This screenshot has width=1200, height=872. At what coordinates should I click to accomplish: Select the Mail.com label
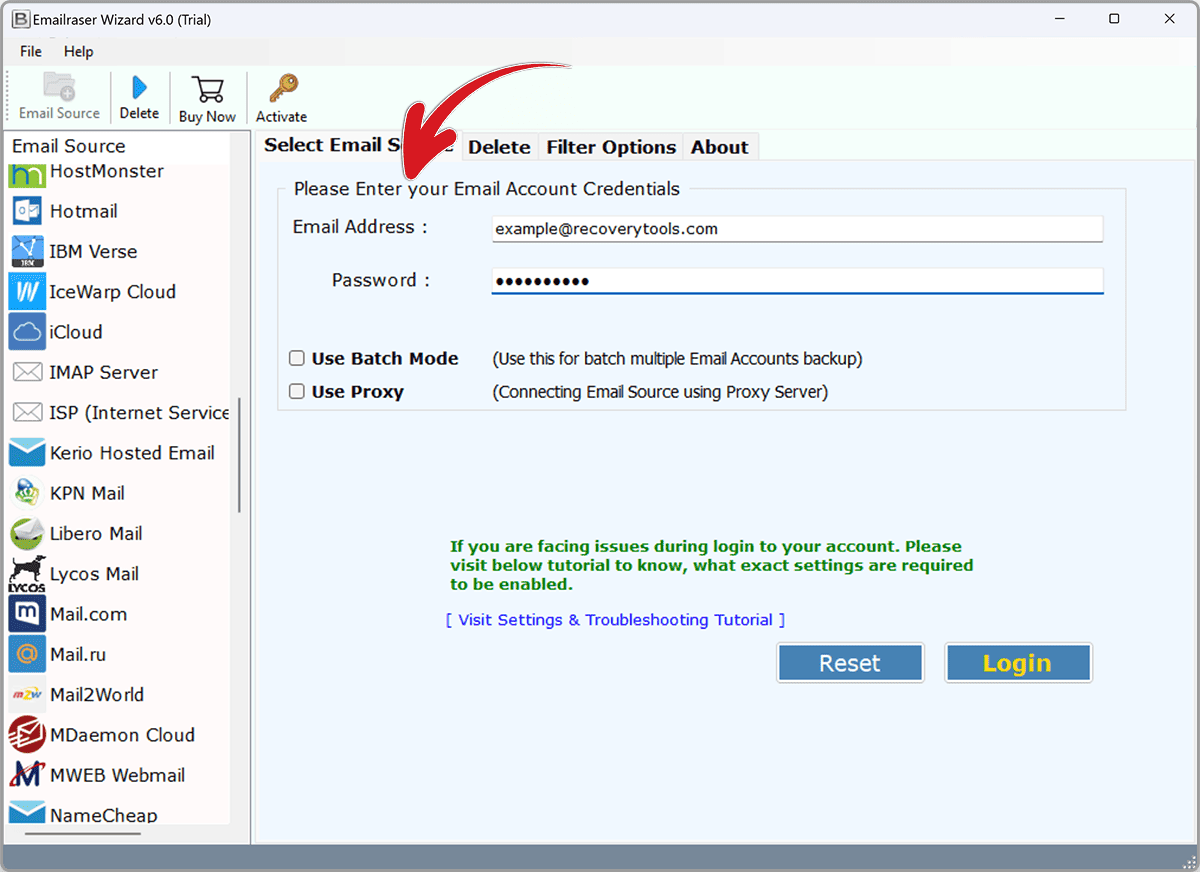pyautogui.click(x=88, y=614)
